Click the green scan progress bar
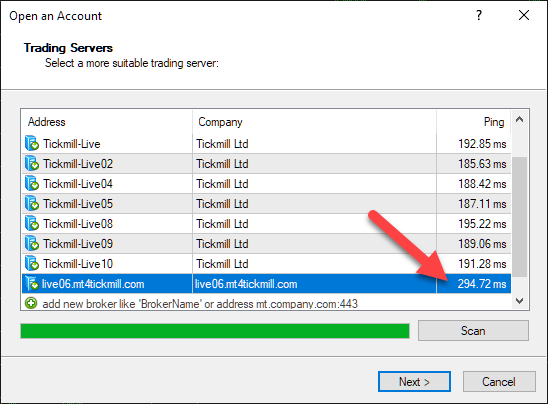 pyautogui.click(x=215, y=331)
